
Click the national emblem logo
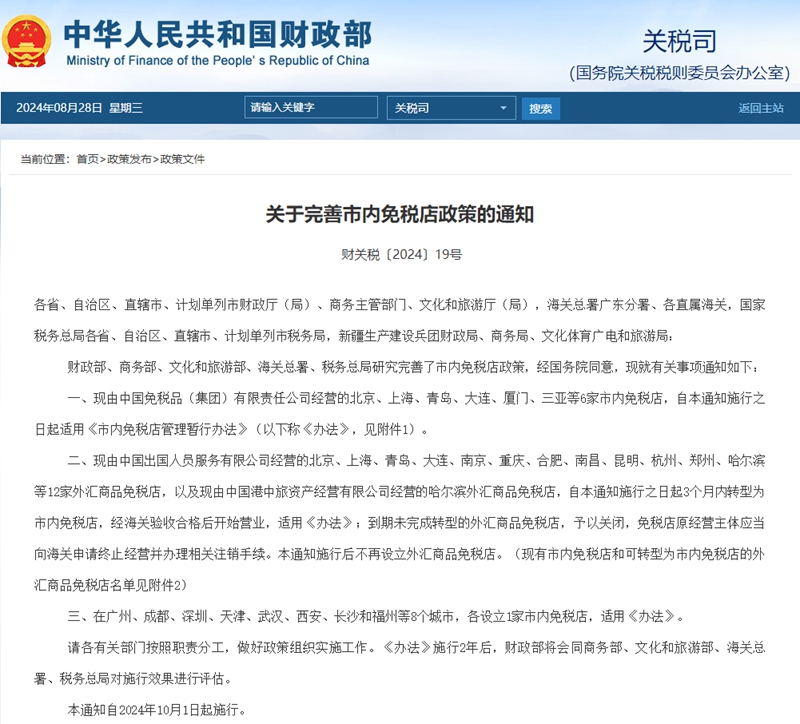pos(27,42)
